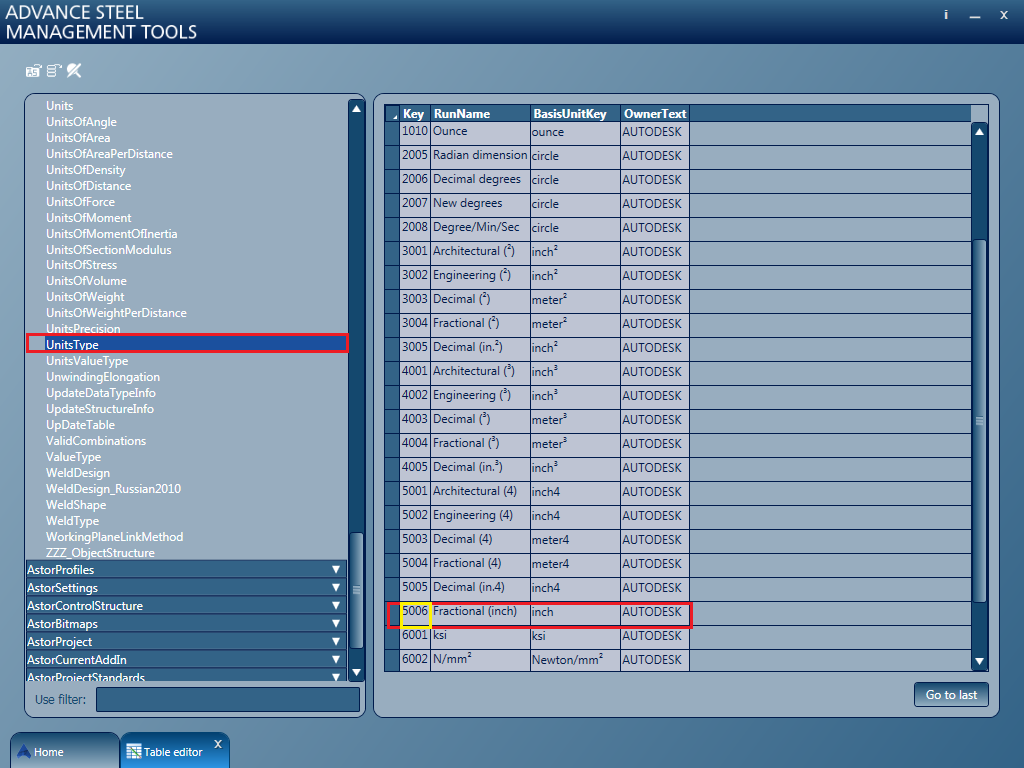Close the Table editor tab
Screen dimensions: 1024x768
[x=218, y=744]
